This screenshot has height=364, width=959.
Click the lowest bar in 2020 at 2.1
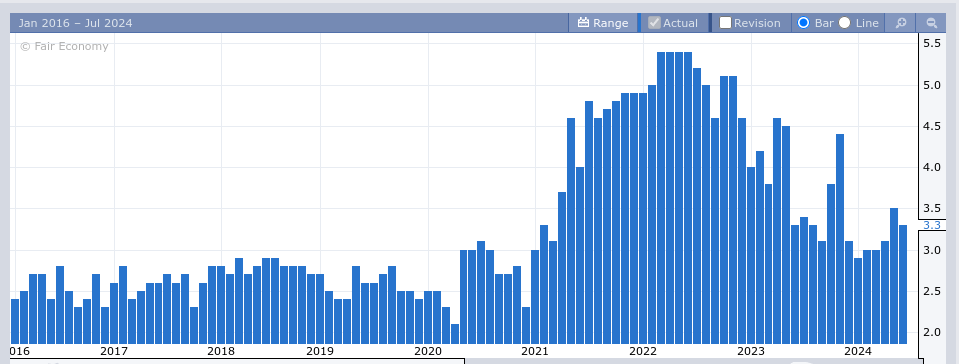tap(455, 334)
